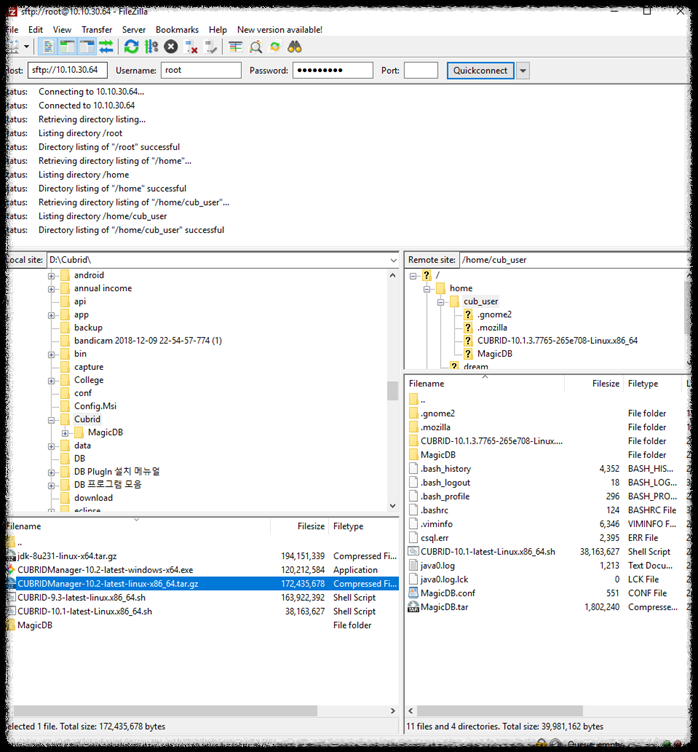Collapse the remote home folder
The image size is (698, 752).
point(426,289)
